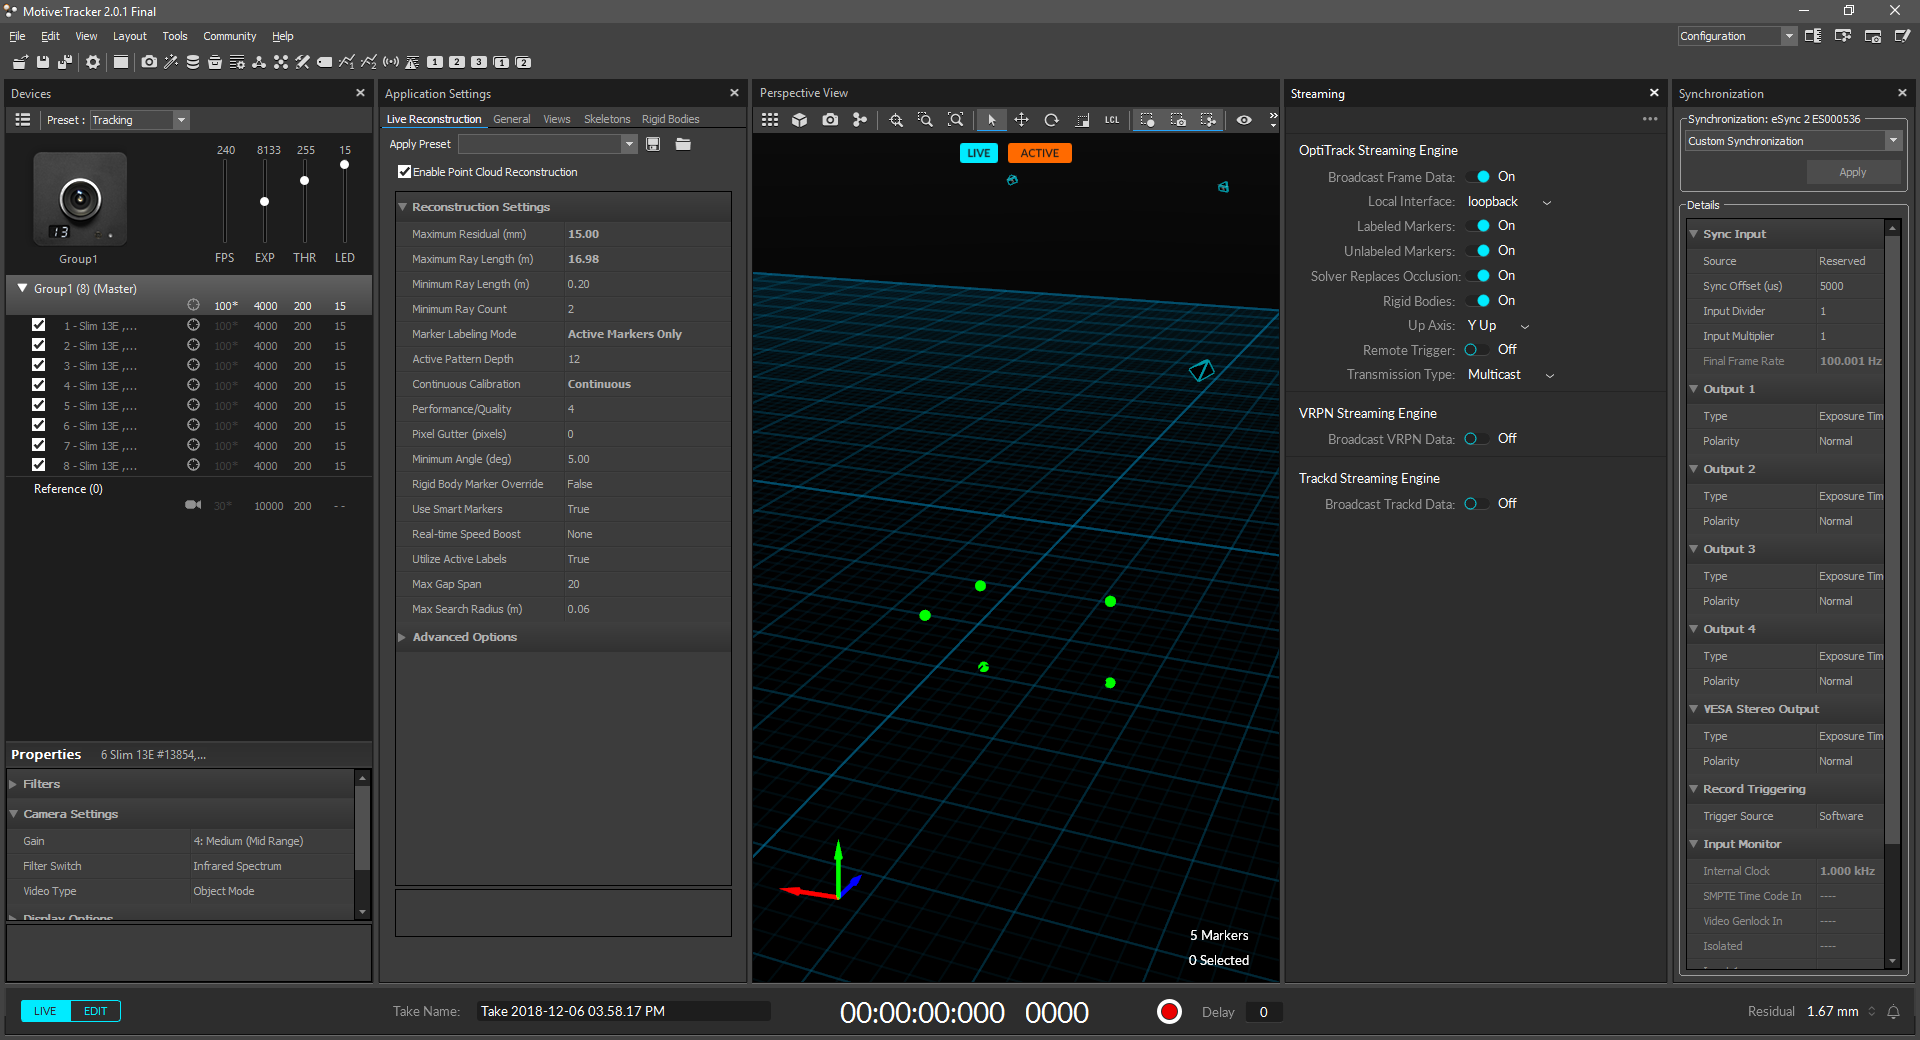This screenshot has height=1040, width=1920.
Task: Uncheck camera 3 - Slim 13E checkbox
Action: 38,365
